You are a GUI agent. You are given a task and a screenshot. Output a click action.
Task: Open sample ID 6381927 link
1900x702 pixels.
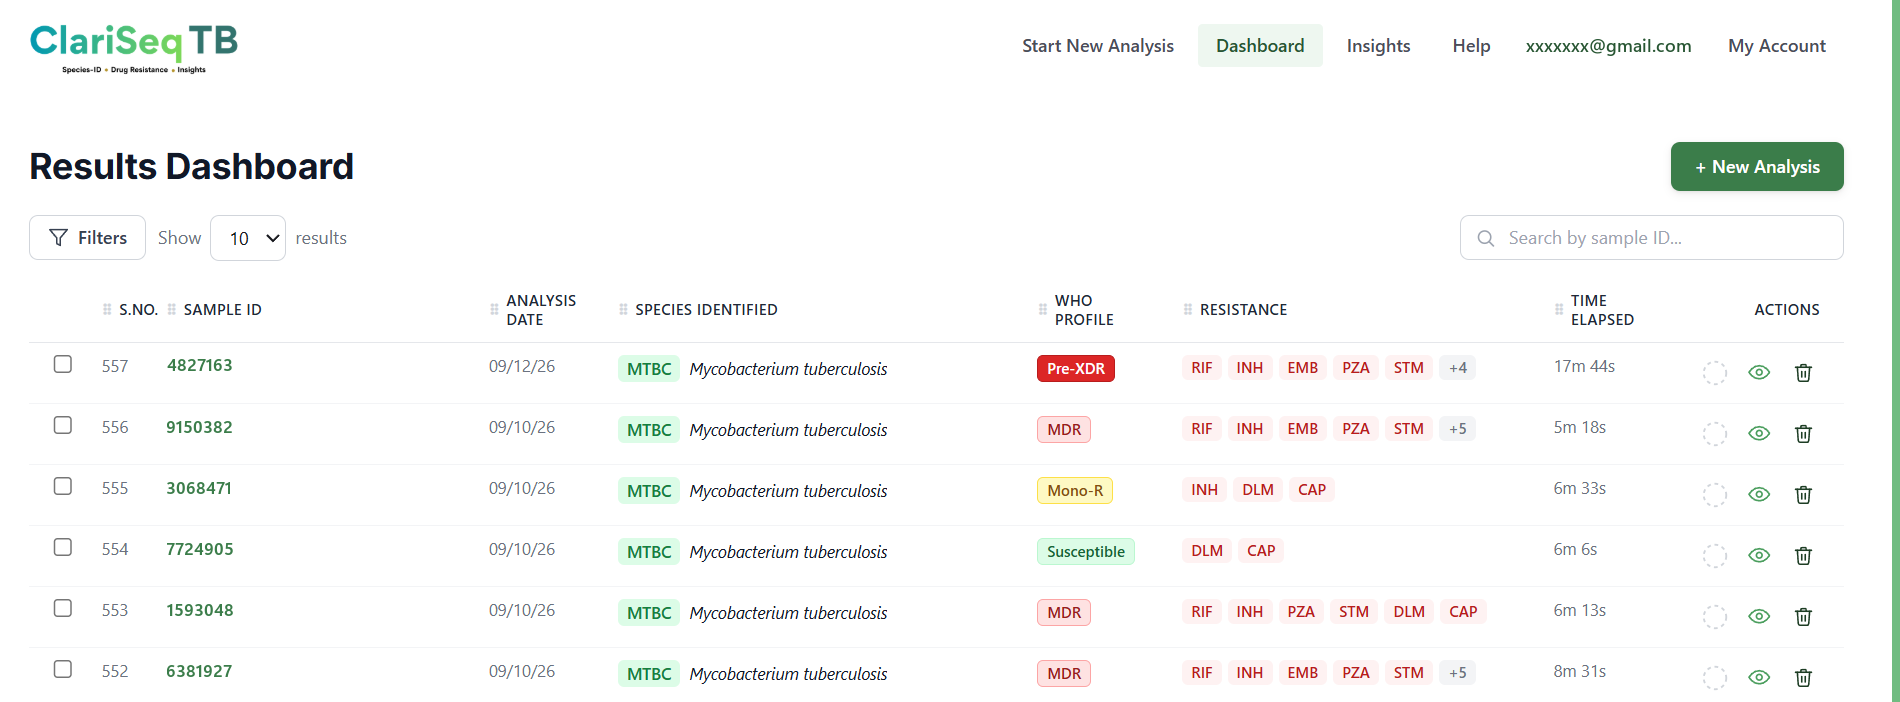199,671
